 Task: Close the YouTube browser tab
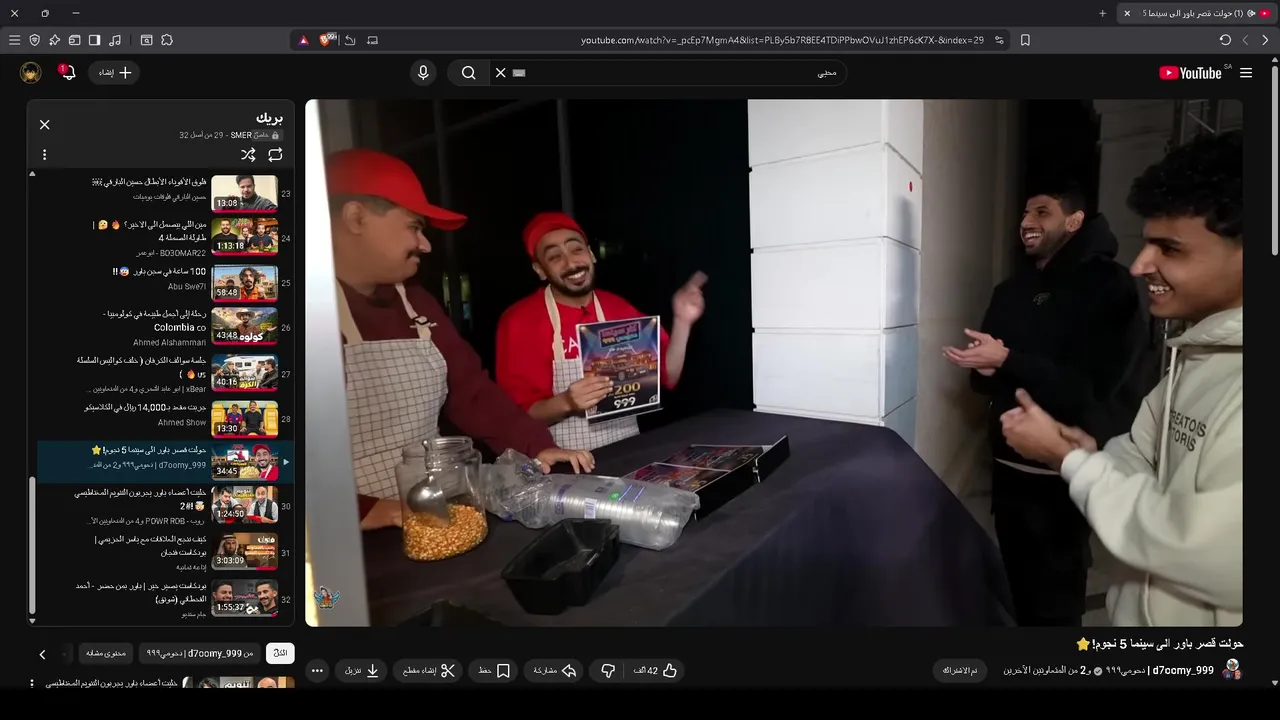(x=1127, y=13)
